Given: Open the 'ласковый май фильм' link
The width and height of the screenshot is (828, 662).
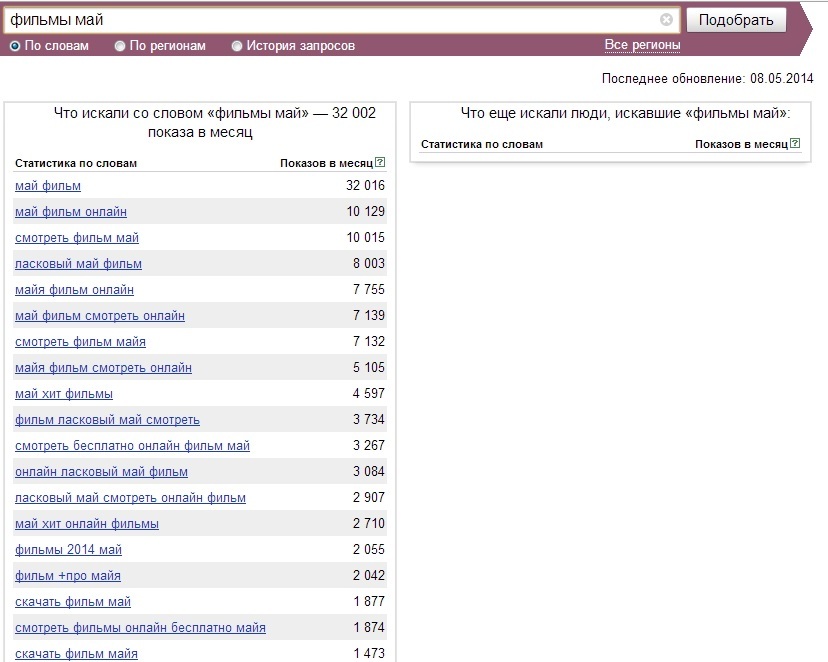Looking at the screenshot, I should [x=79, y=263].
